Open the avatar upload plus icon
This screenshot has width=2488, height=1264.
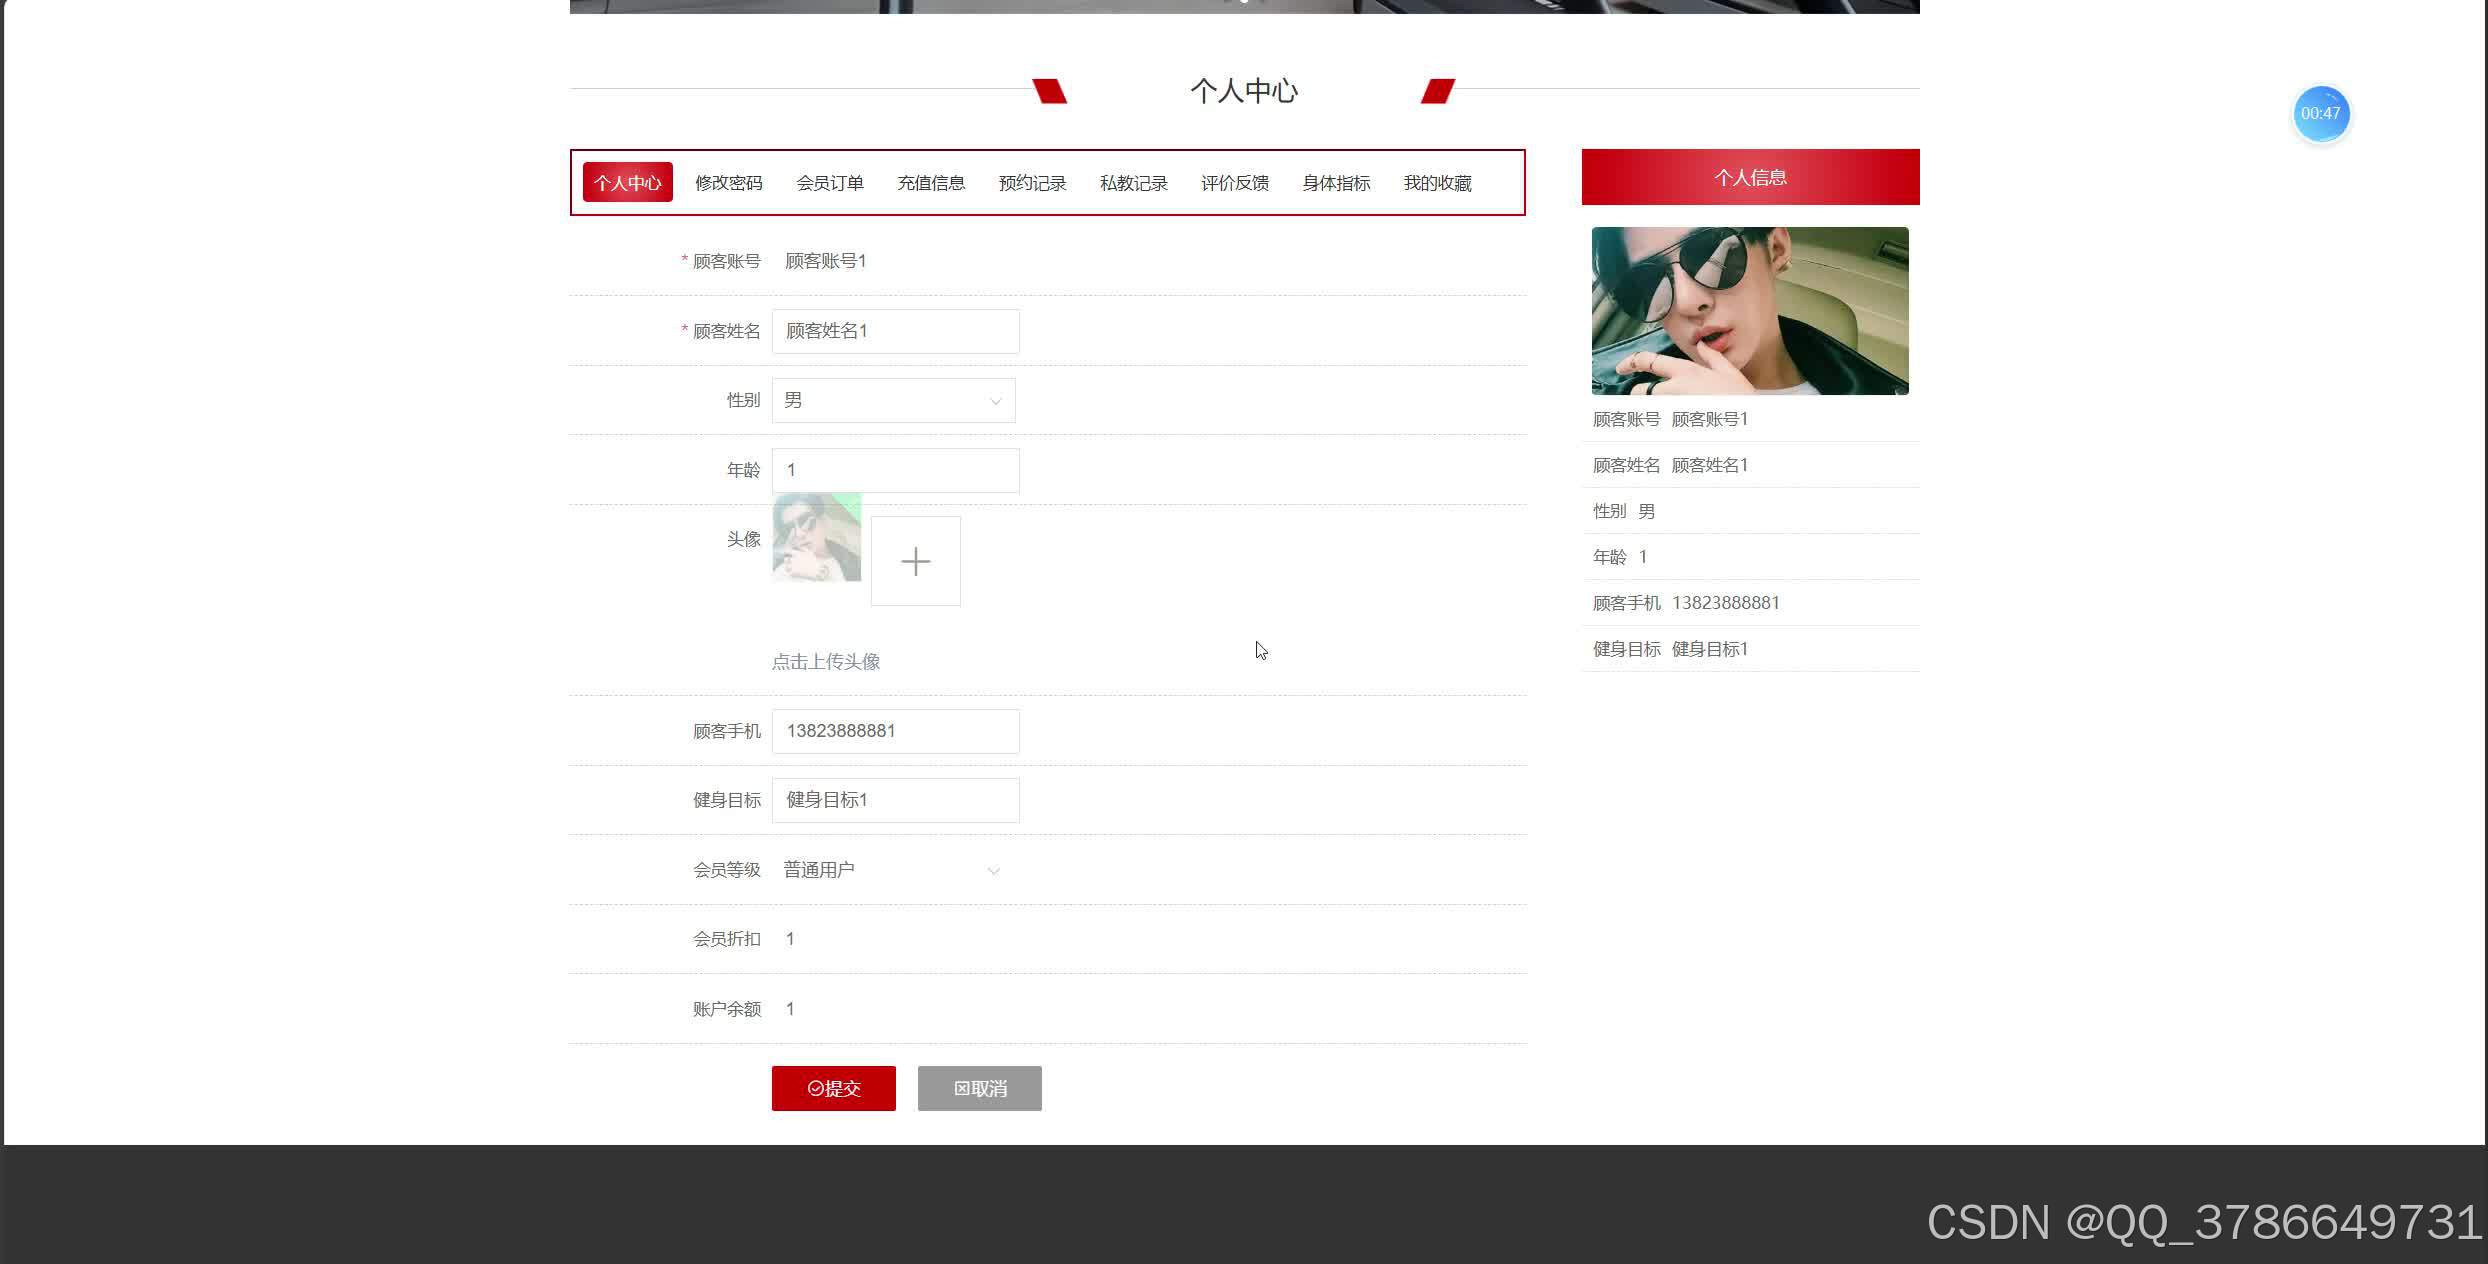click(915, 561)
